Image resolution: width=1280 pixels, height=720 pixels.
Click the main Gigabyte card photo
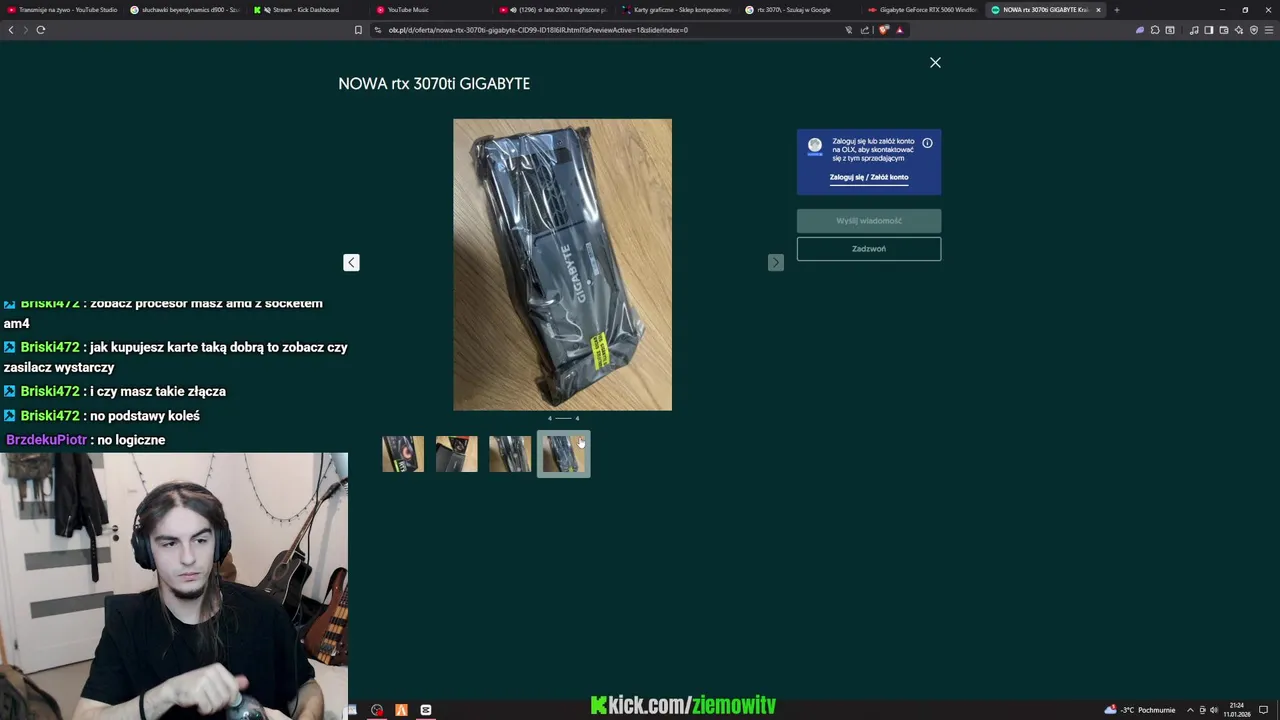[x=562, y=265]
